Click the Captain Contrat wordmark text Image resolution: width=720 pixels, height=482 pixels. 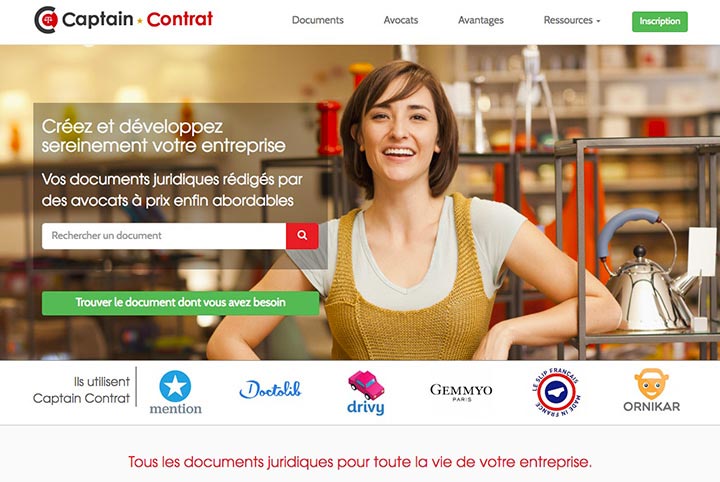click(x=137, y=19)
